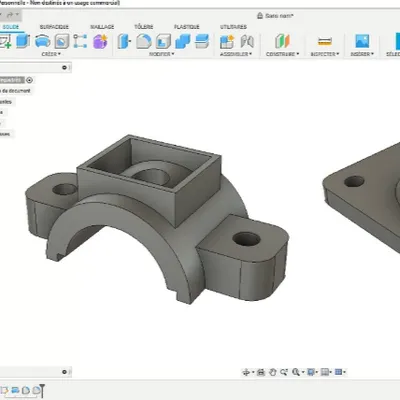Select the Create Sketch tool
Viewport: 400px width, 400px height.
click(x=5, y=41)
